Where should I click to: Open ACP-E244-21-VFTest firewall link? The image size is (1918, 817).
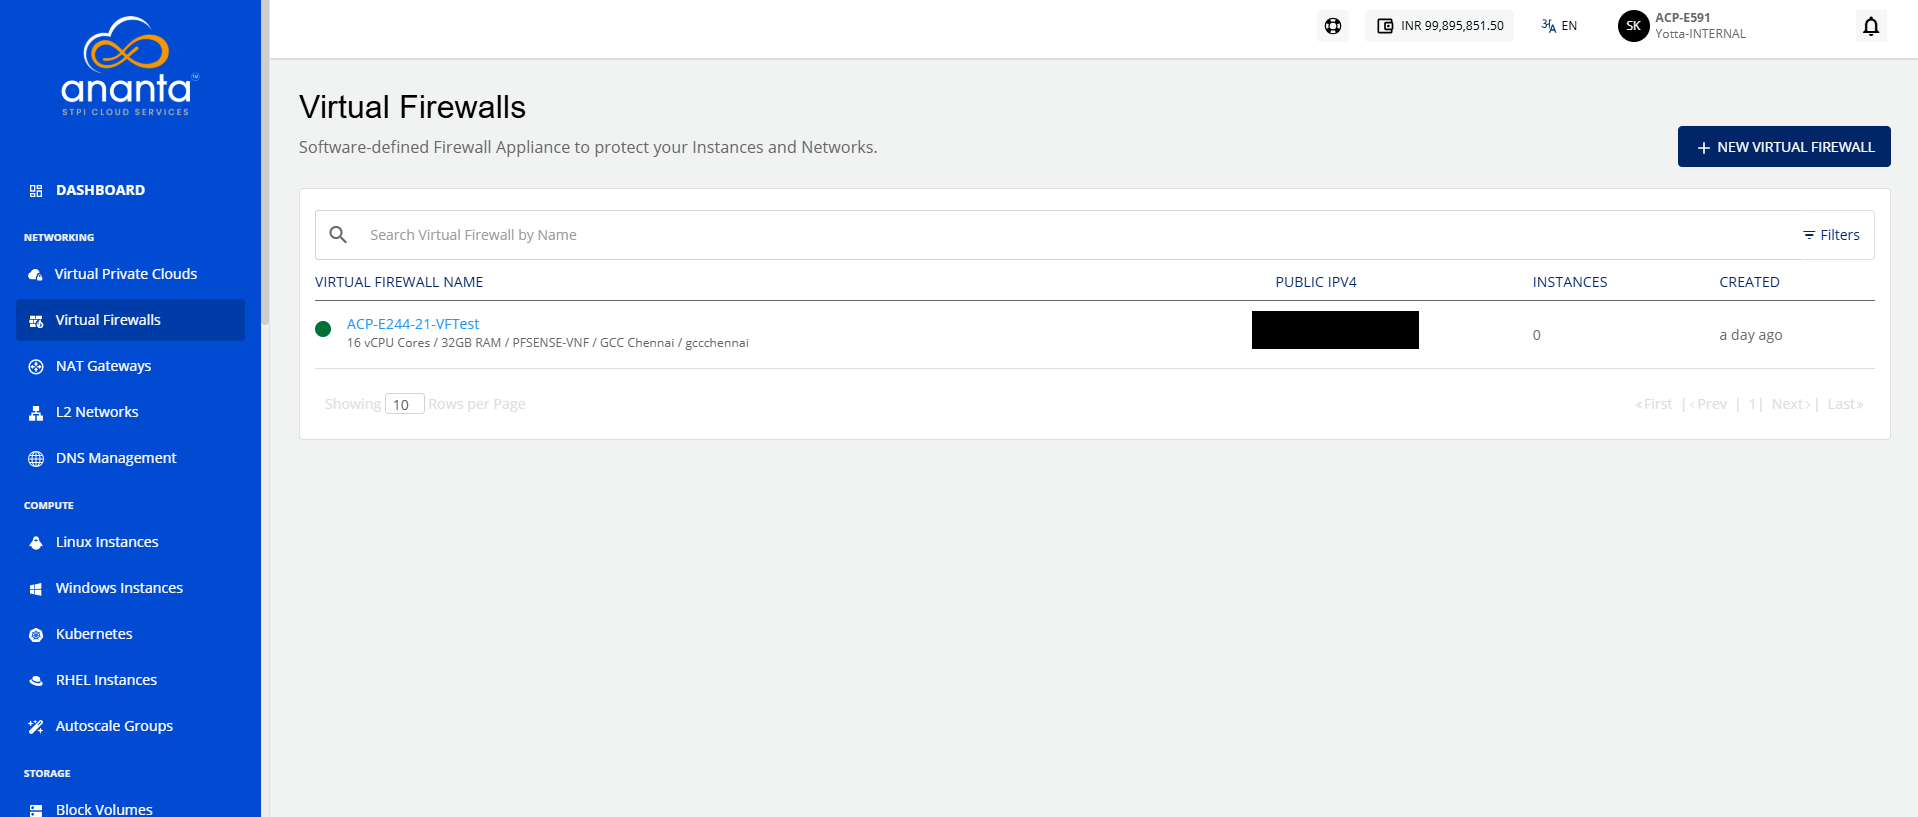click(413, 324)
